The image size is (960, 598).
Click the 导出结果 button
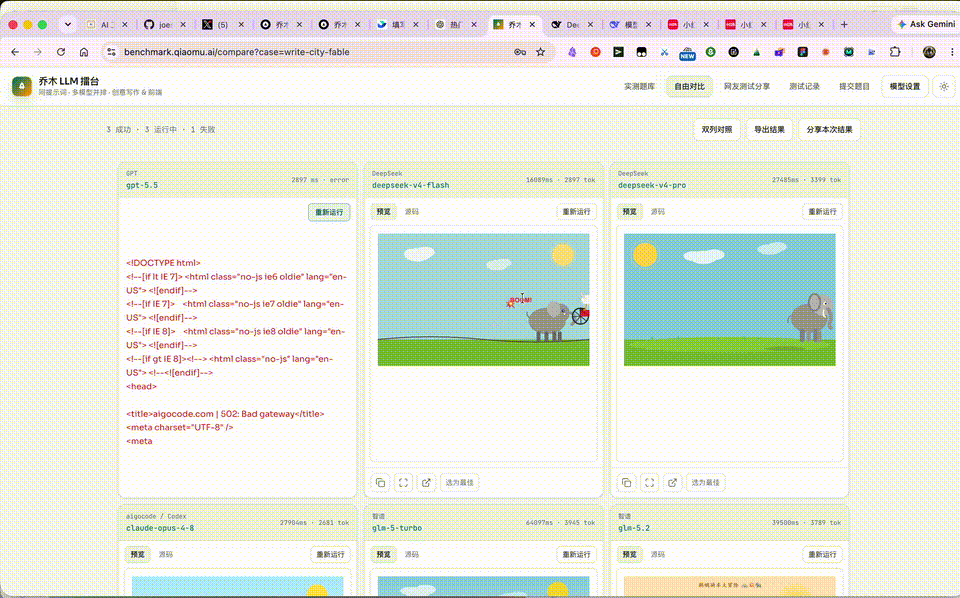769,130
